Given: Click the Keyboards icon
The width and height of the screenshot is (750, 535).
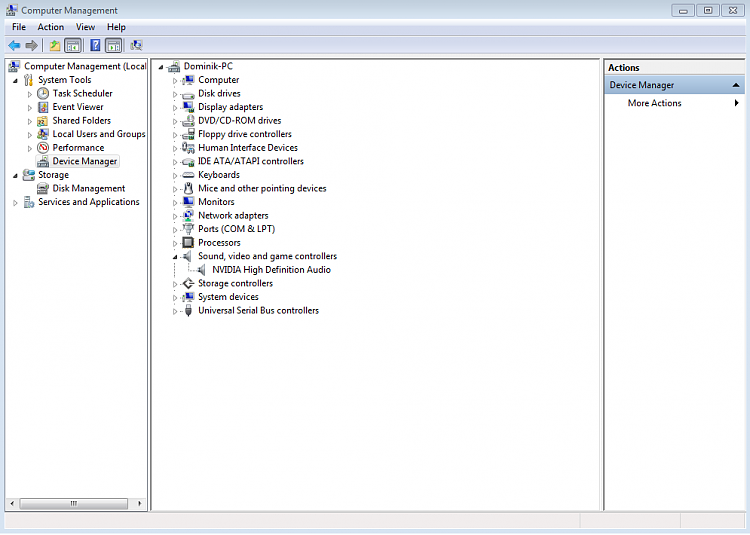Looking at the screenshot, I should point(188,175).
